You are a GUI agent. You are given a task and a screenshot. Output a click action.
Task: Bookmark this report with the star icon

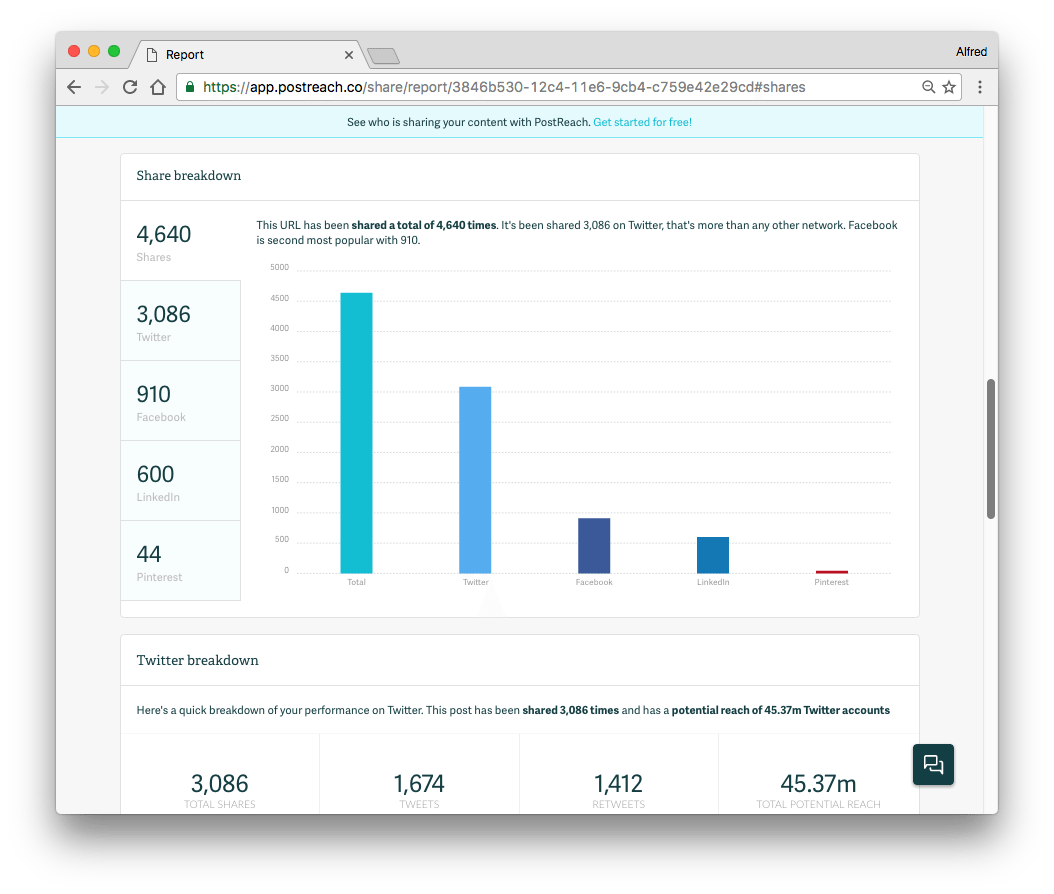click(948, 87)
